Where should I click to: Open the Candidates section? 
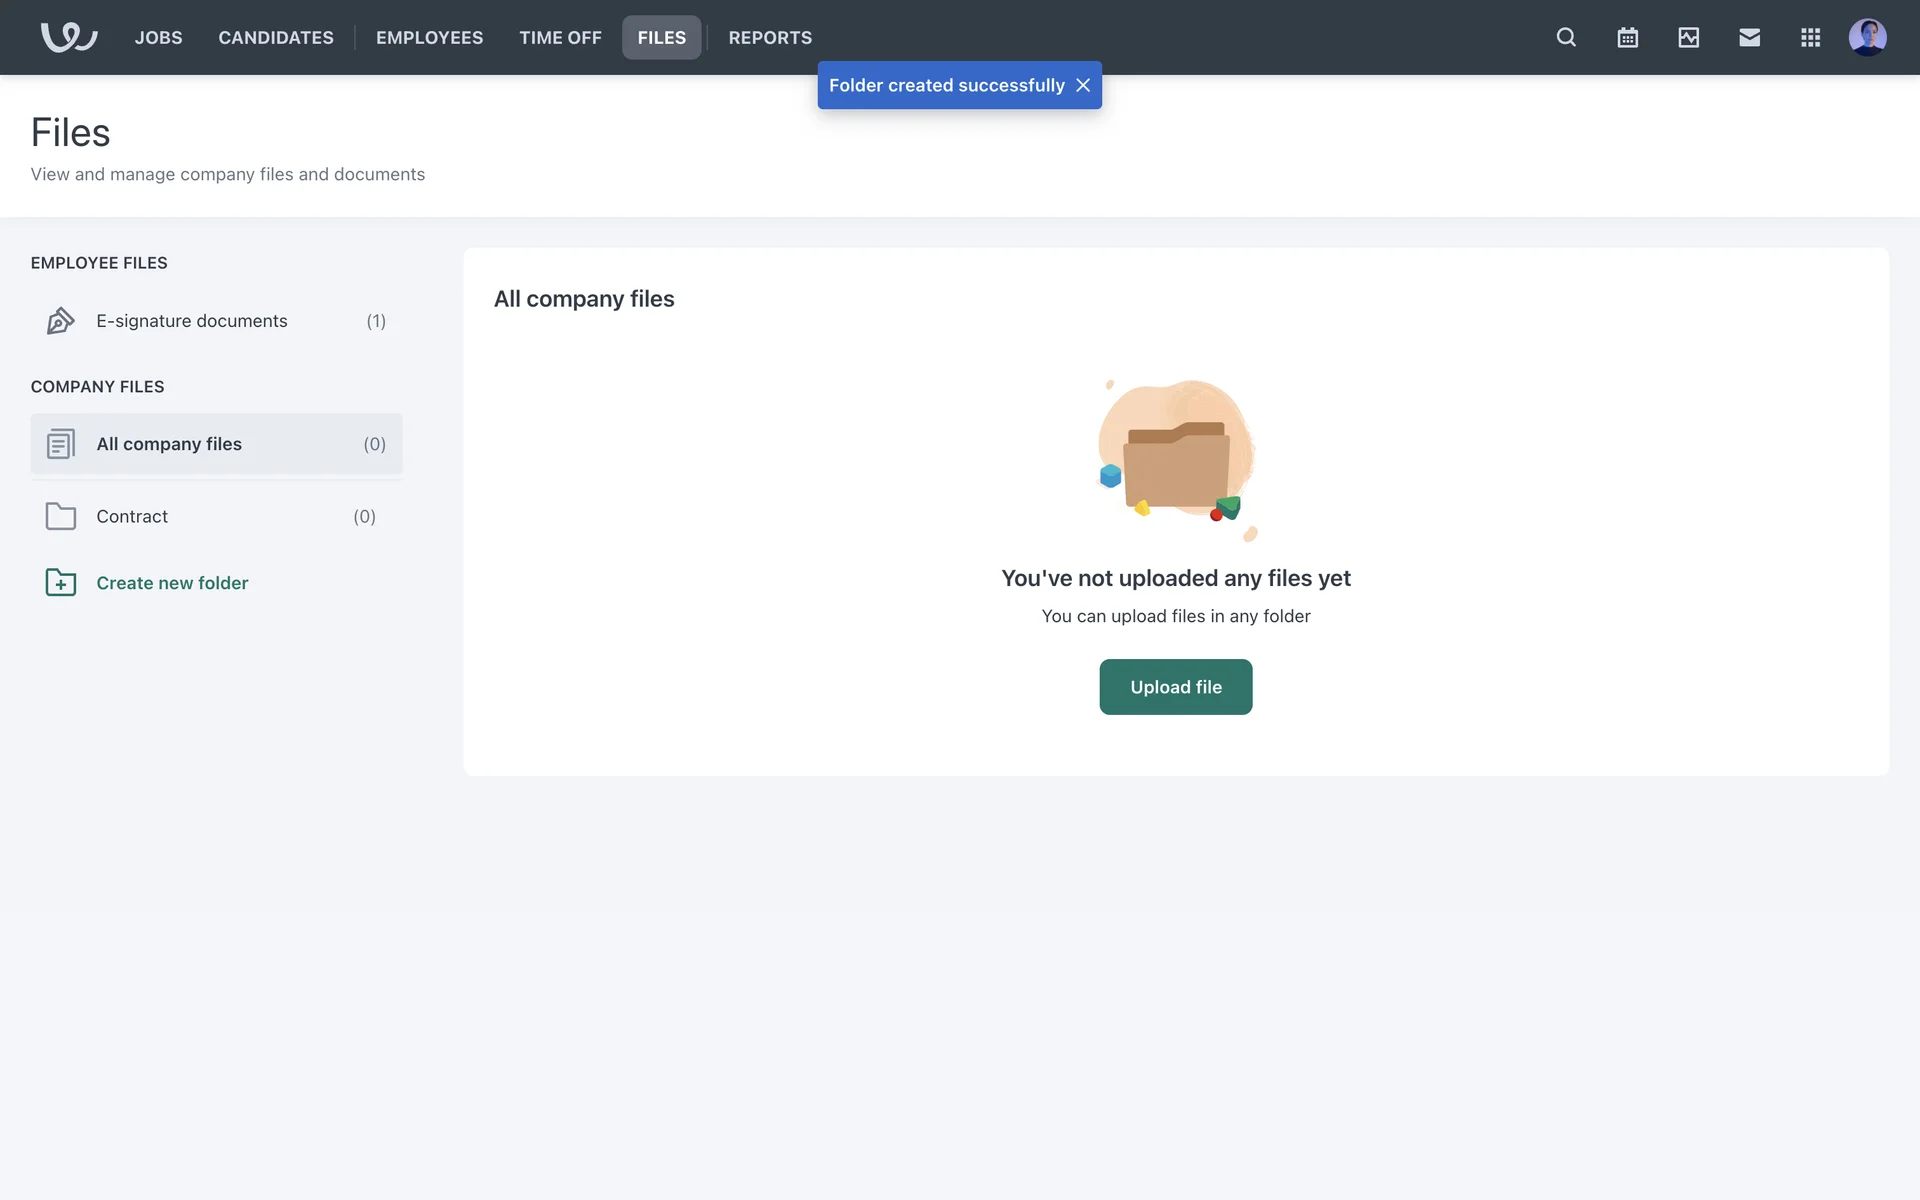pos(276,37)
